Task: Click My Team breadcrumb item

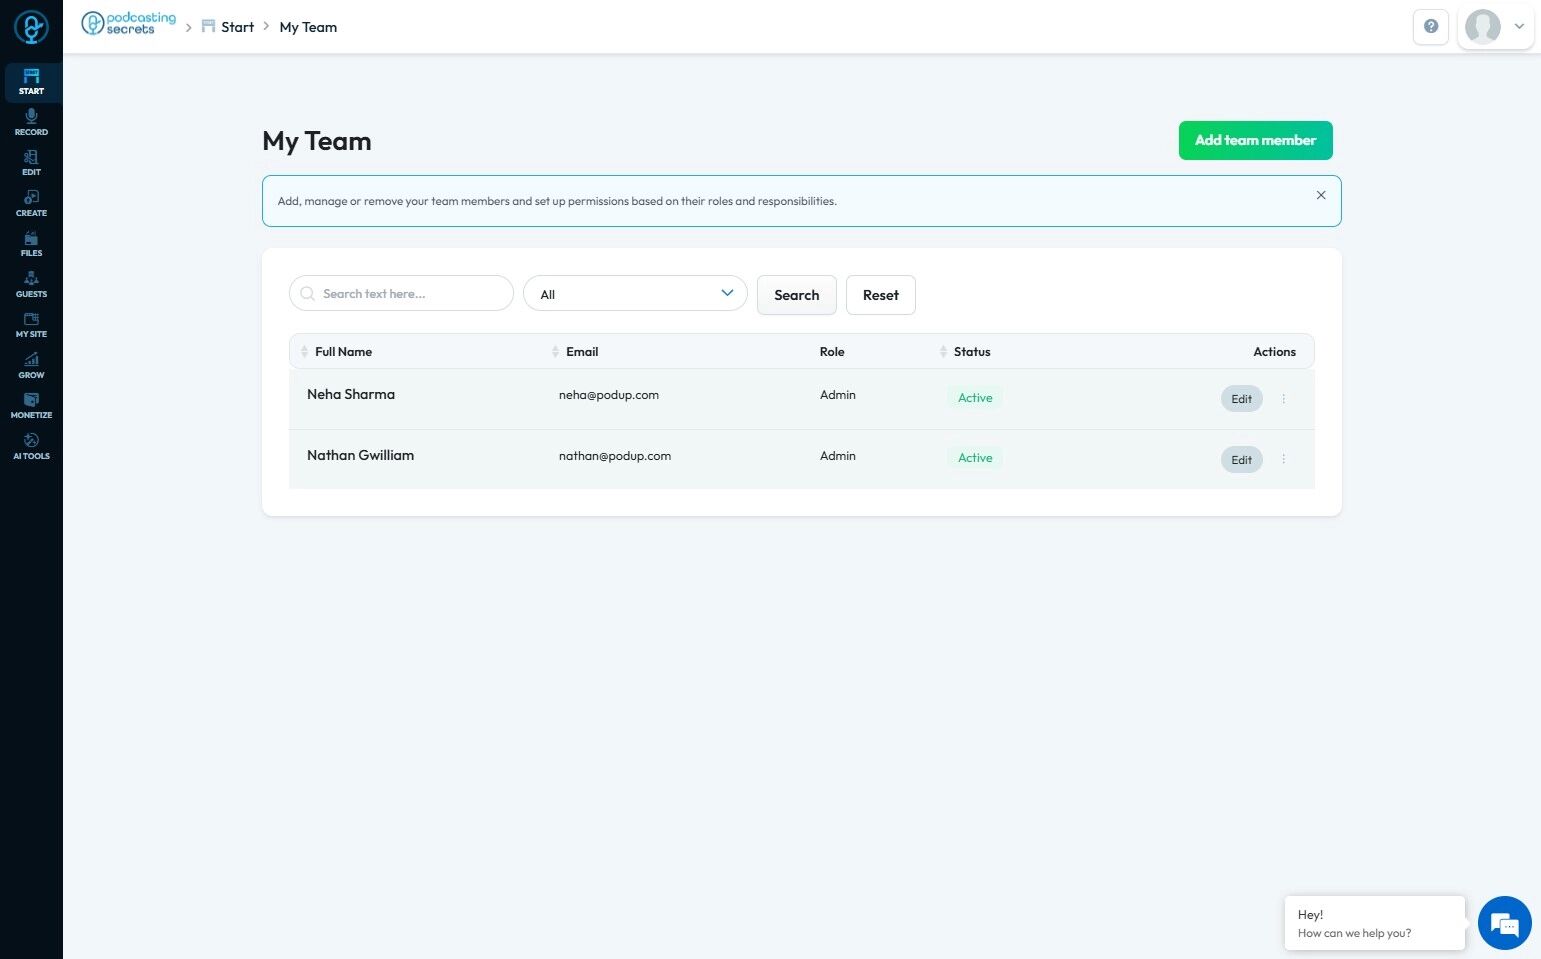Action: [308, 27]
